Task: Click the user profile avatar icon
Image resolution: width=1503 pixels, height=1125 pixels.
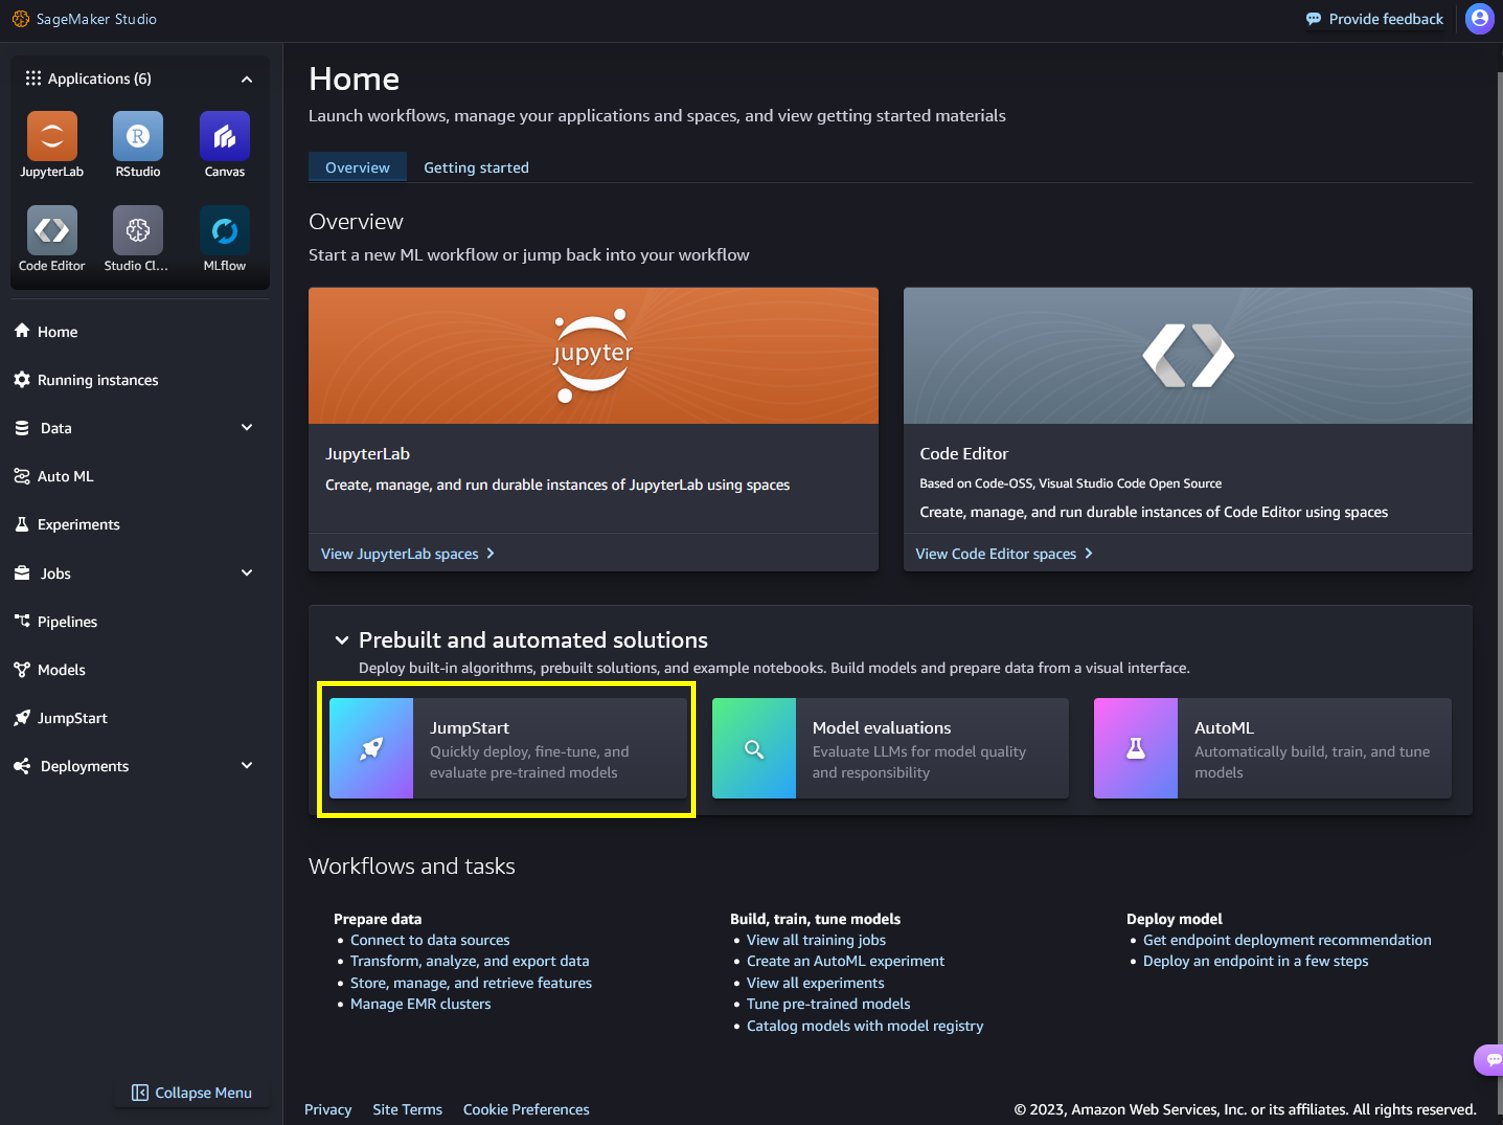Action: [x=1479, y=19]
